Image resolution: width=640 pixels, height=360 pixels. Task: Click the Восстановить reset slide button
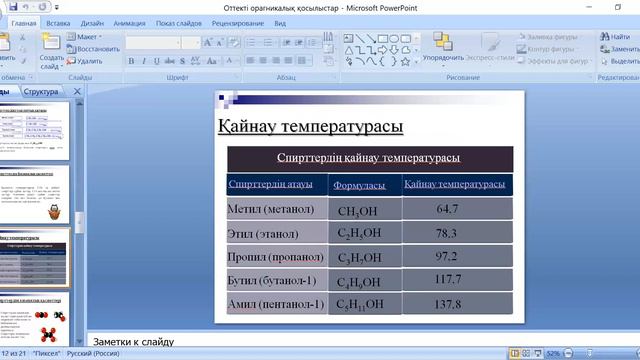click(x=93, y=49)
